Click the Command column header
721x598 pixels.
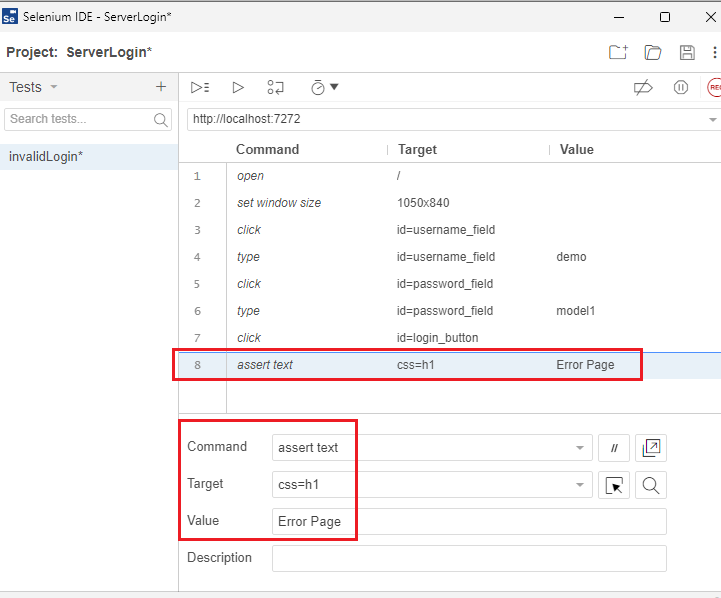tap(268, 149)
